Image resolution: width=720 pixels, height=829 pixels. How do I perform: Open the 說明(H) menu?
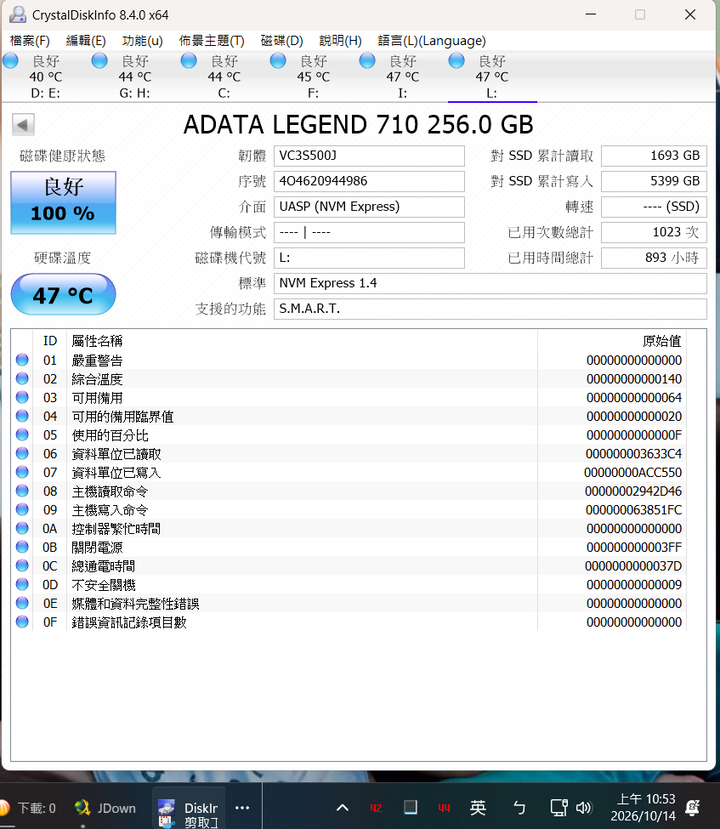point(340,41)
